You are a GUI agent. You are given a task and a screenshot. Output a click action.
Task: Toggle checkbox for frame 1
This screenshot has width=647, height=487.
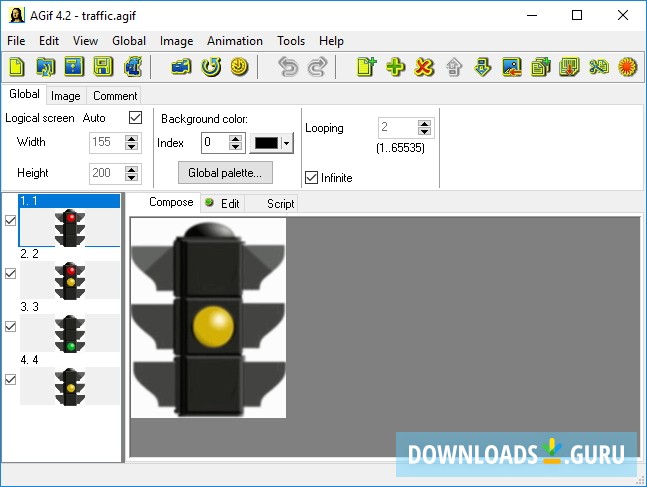click(x=11, y=220)
